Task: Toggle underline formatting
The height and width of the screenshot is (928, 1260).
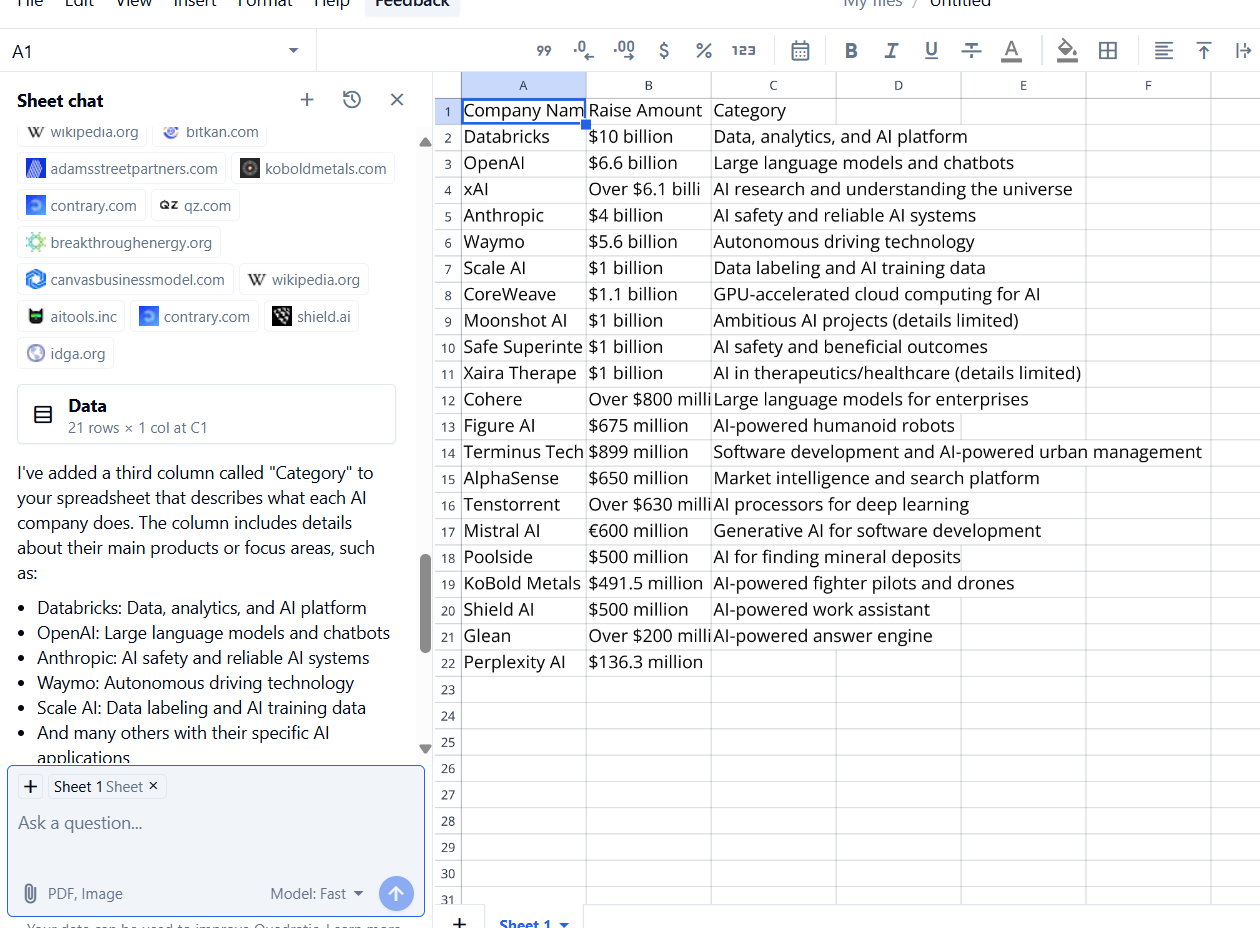Action: 931,51
